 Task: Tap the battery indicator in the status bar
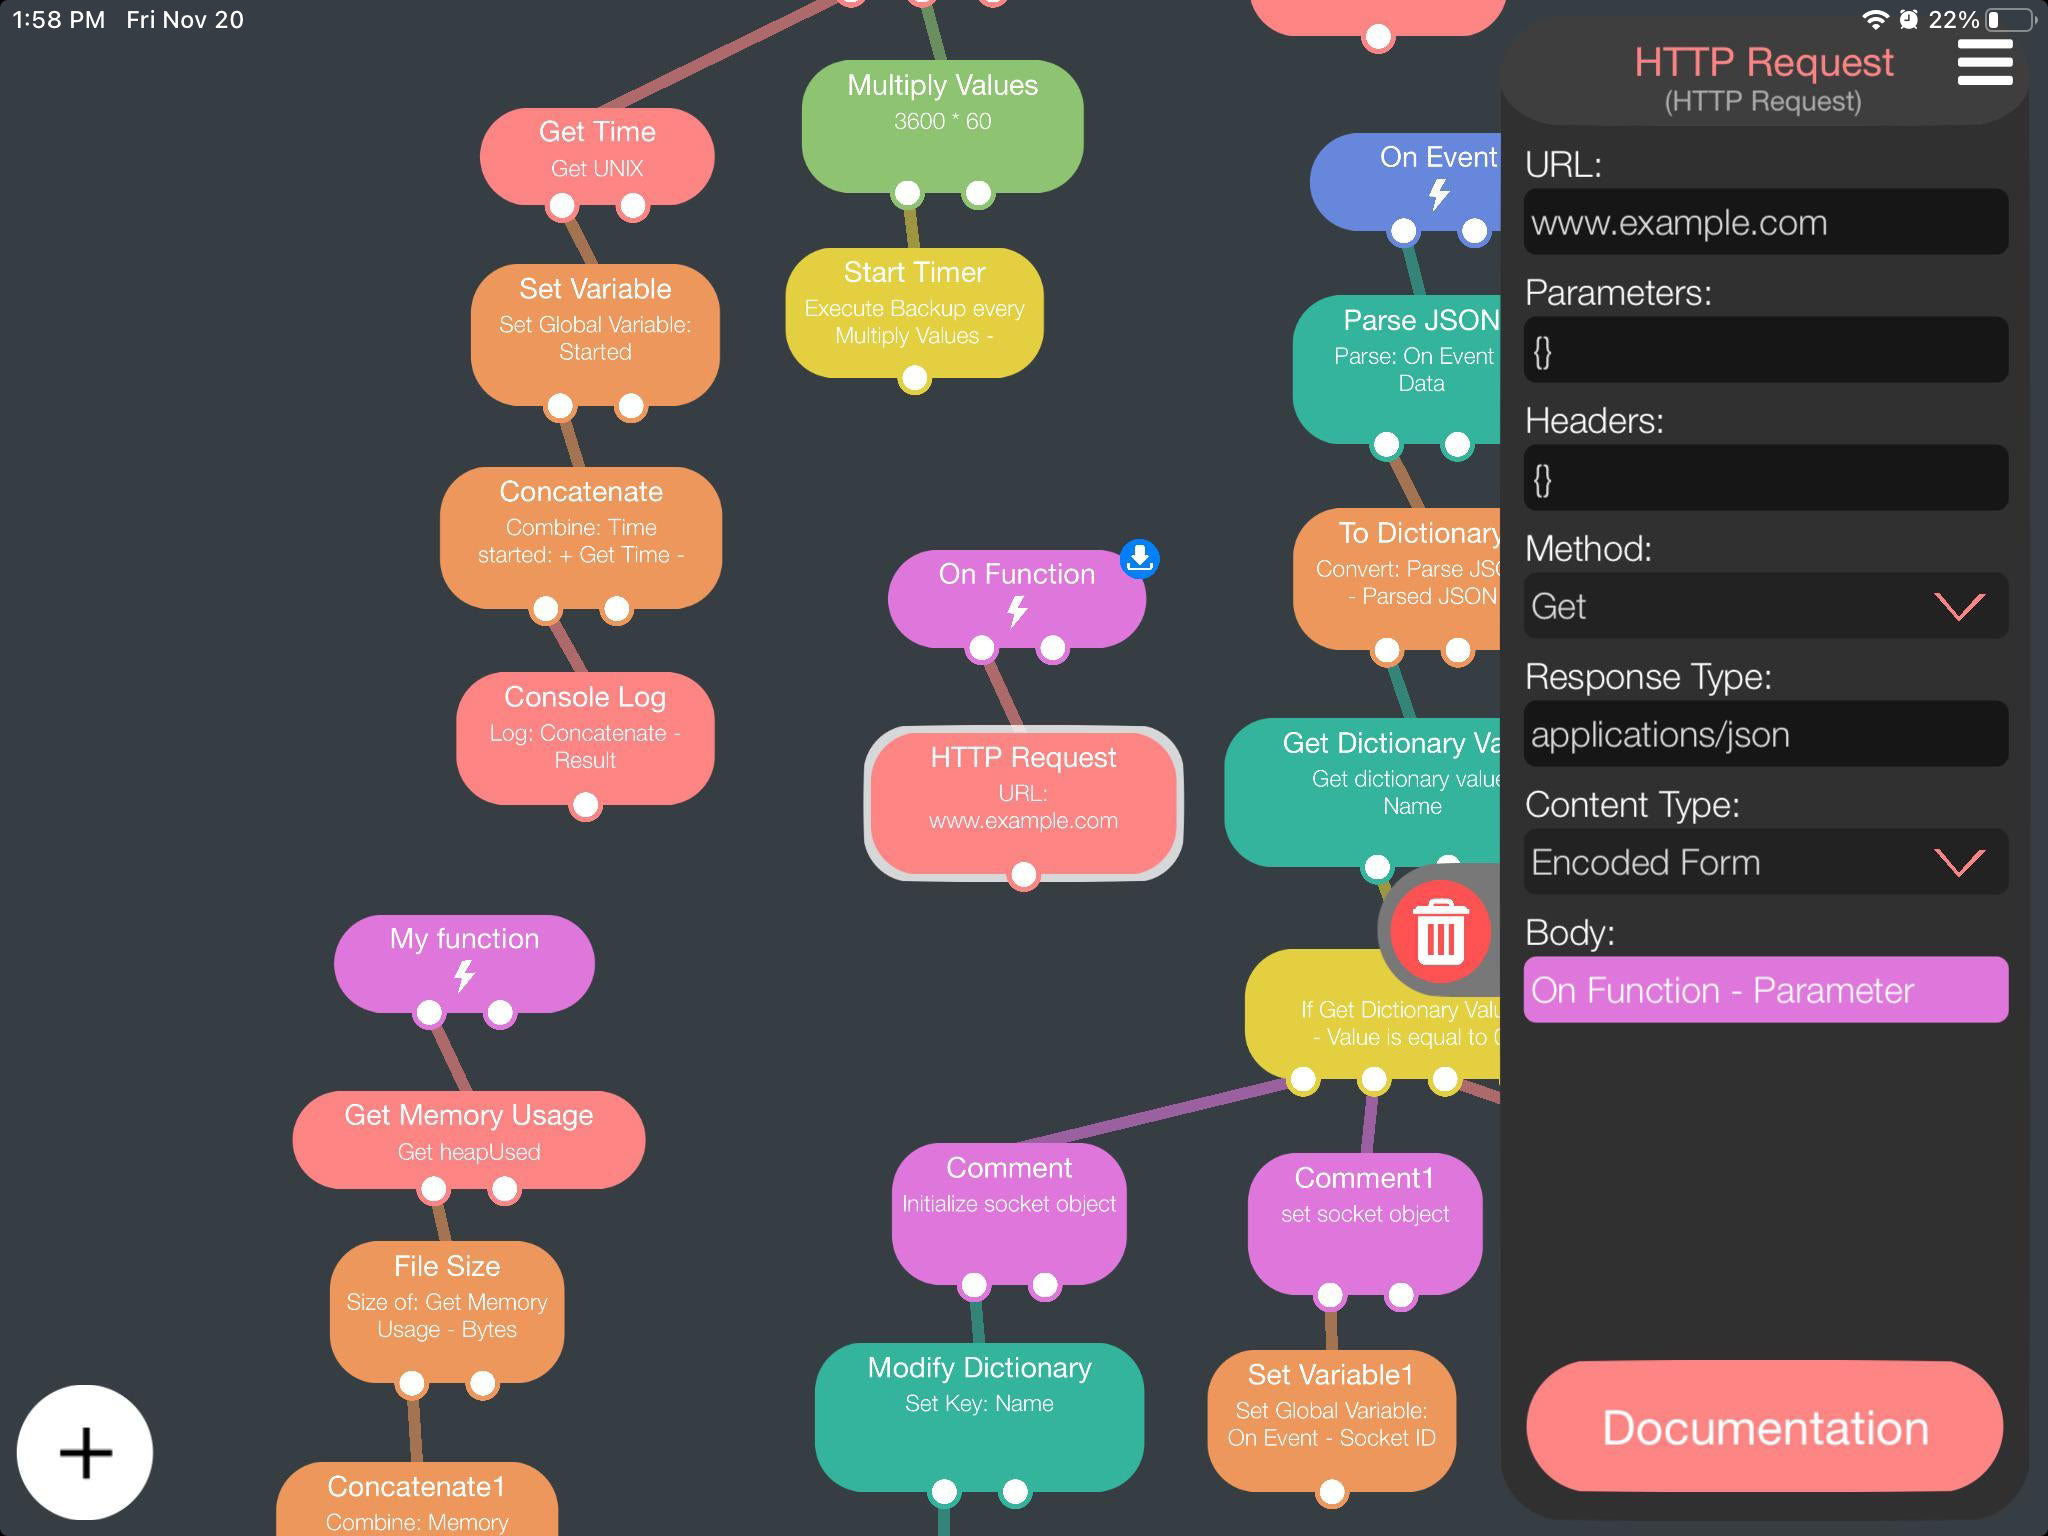[2010, 19]
